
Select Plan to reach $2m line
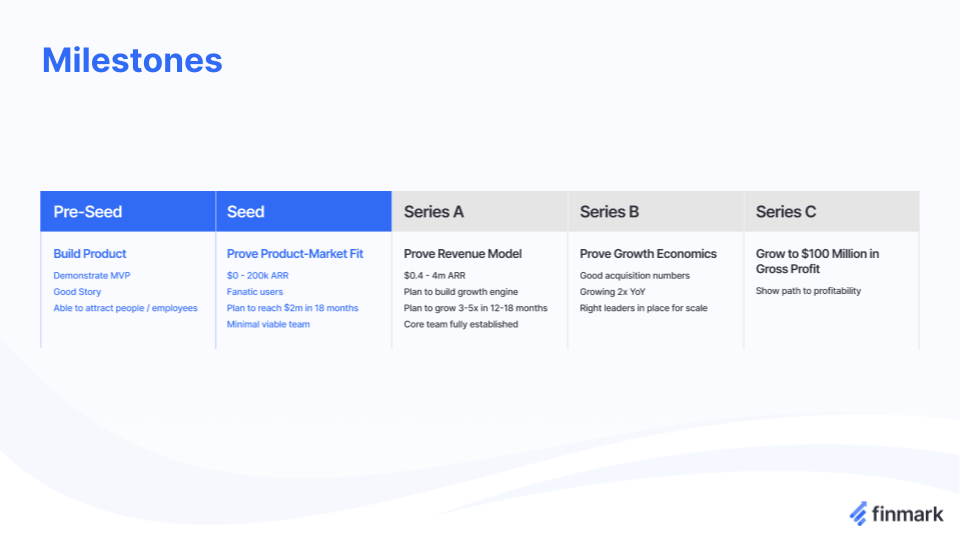pos(293,308)
